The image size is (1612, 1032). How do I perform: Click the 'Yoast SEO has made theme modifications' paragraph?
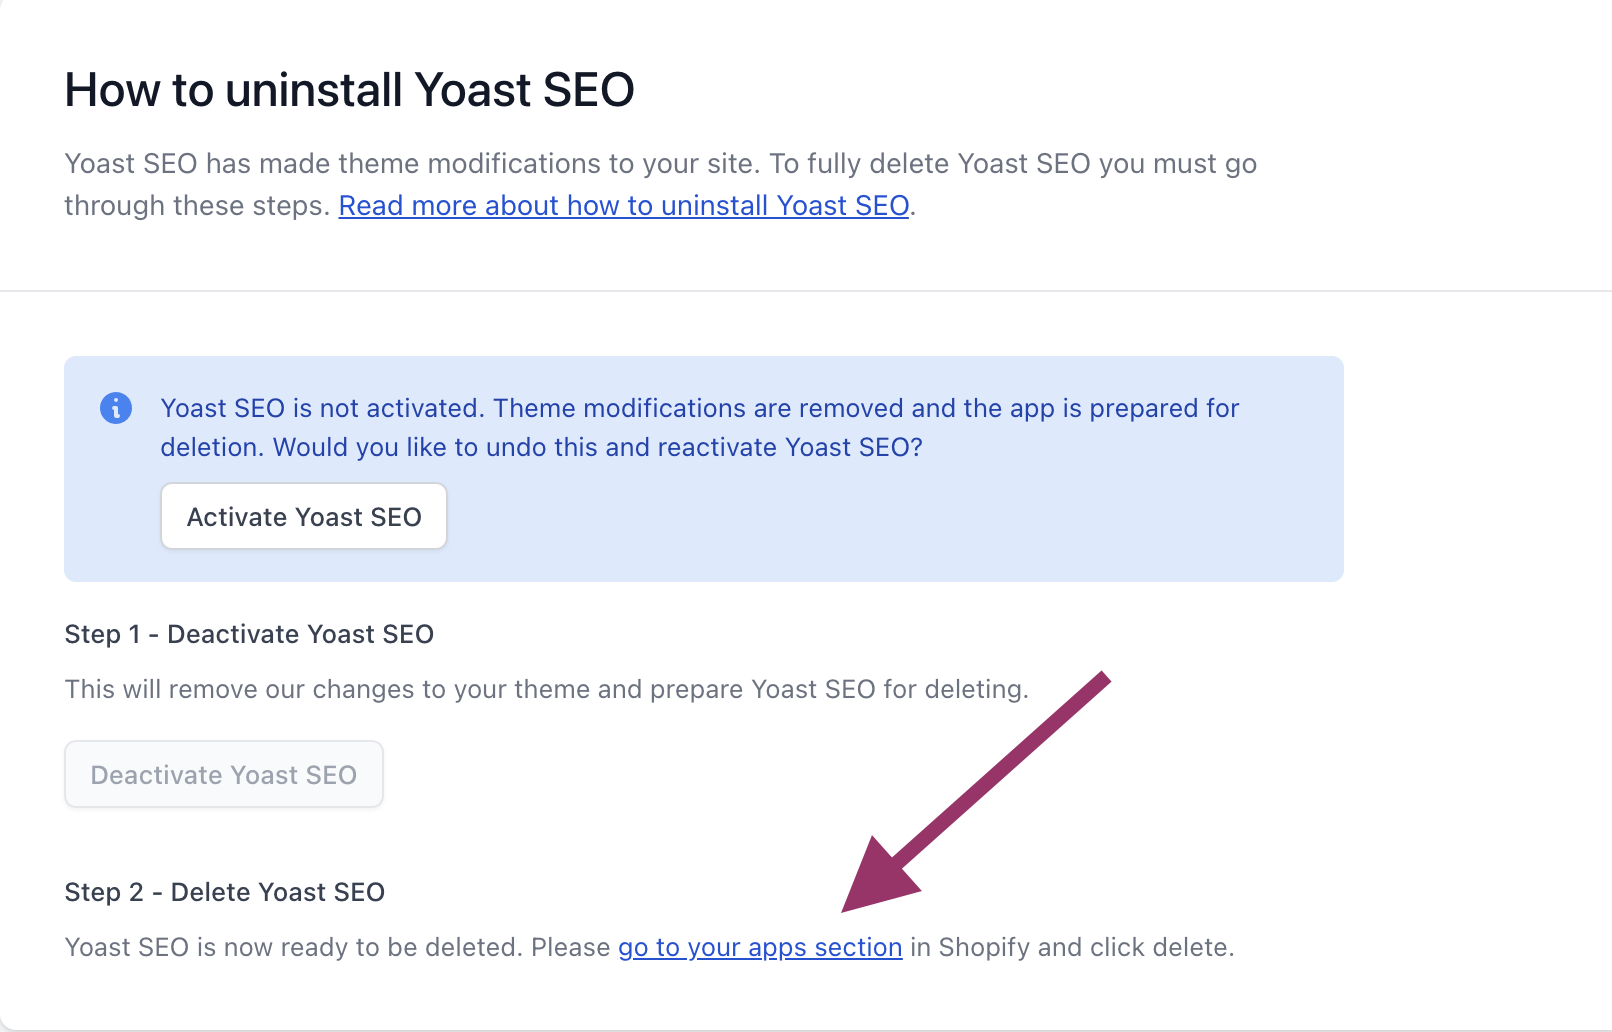point(660,164)
